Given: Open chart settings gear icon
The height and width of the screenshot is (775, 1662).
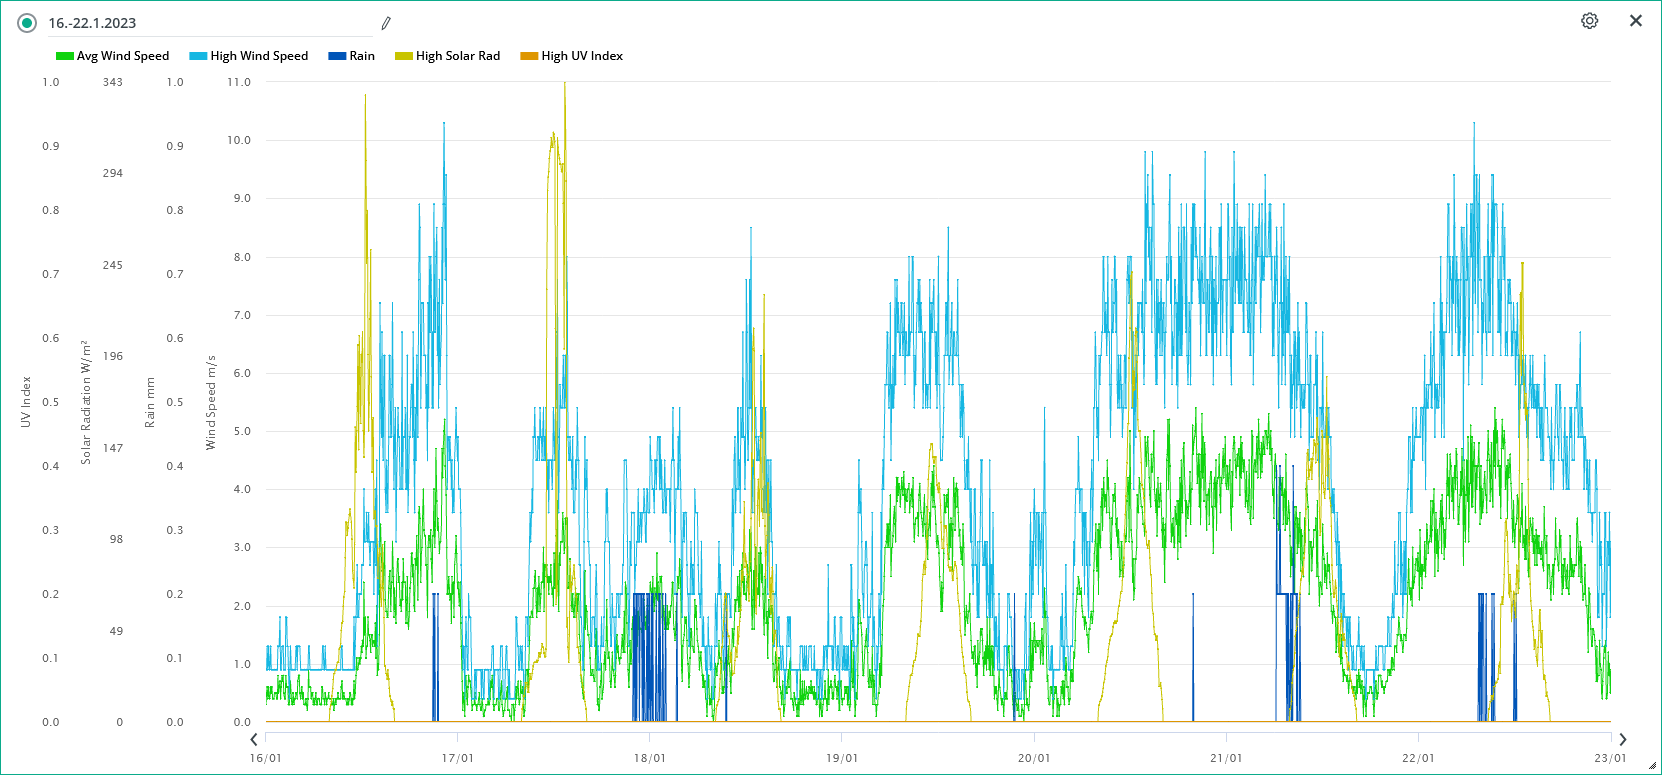Looking at the screenshot, I should coord(1589,21).
